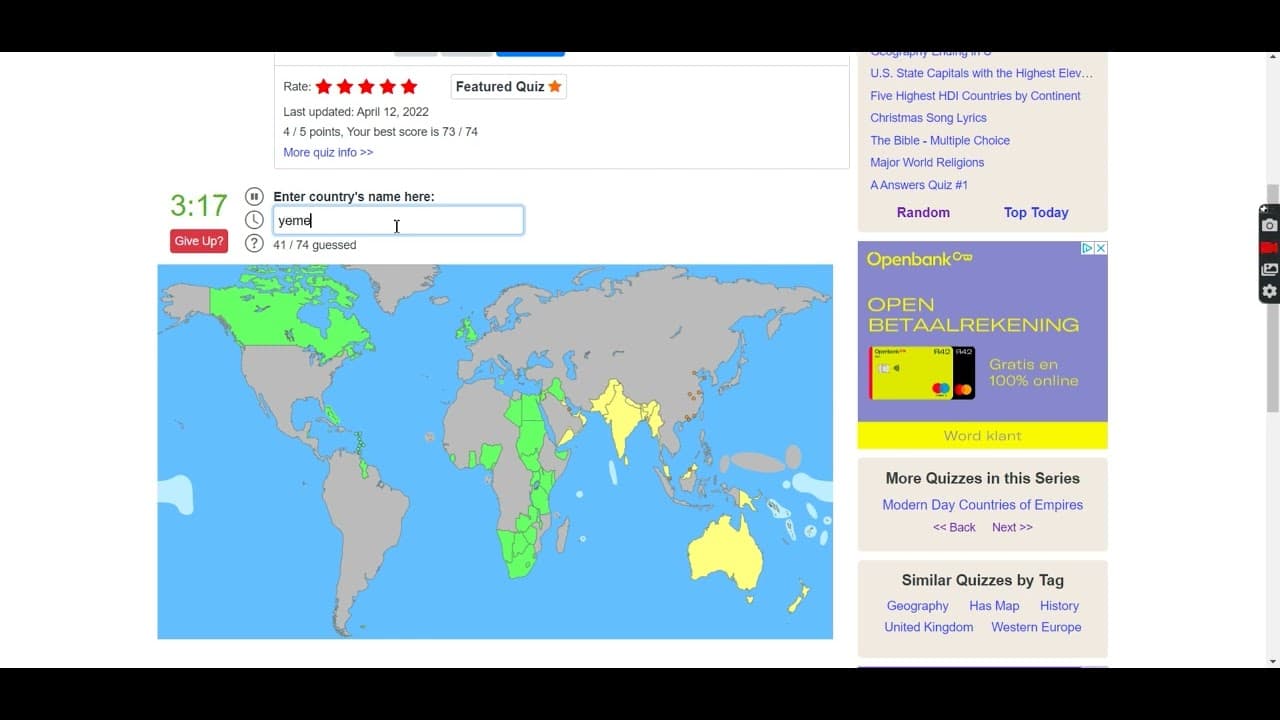
Task: Click the 'Similar Quizzes by Tag' heading
Action: [982, 580]
